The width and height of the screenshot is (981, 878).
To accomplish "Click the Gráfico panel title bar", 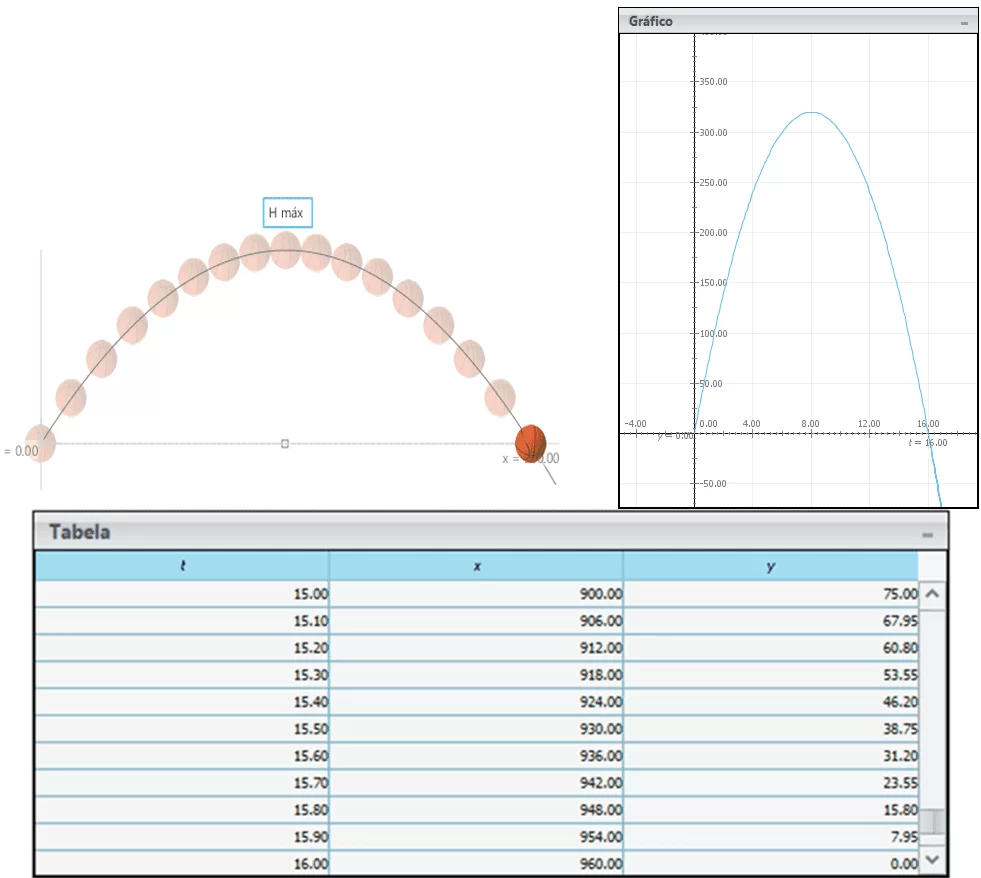I will [x=798, y=21].
